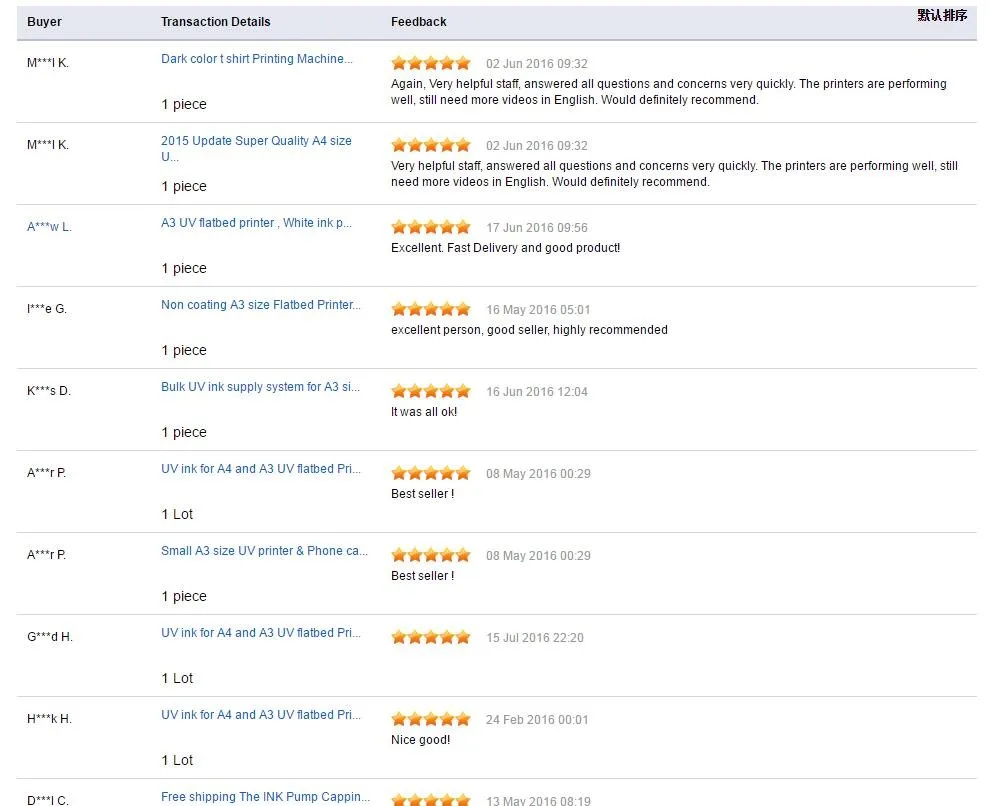The width and height of the screenshot is (990, 806).
Task: Click the Chinese default sort label
Action: [942, 15]
